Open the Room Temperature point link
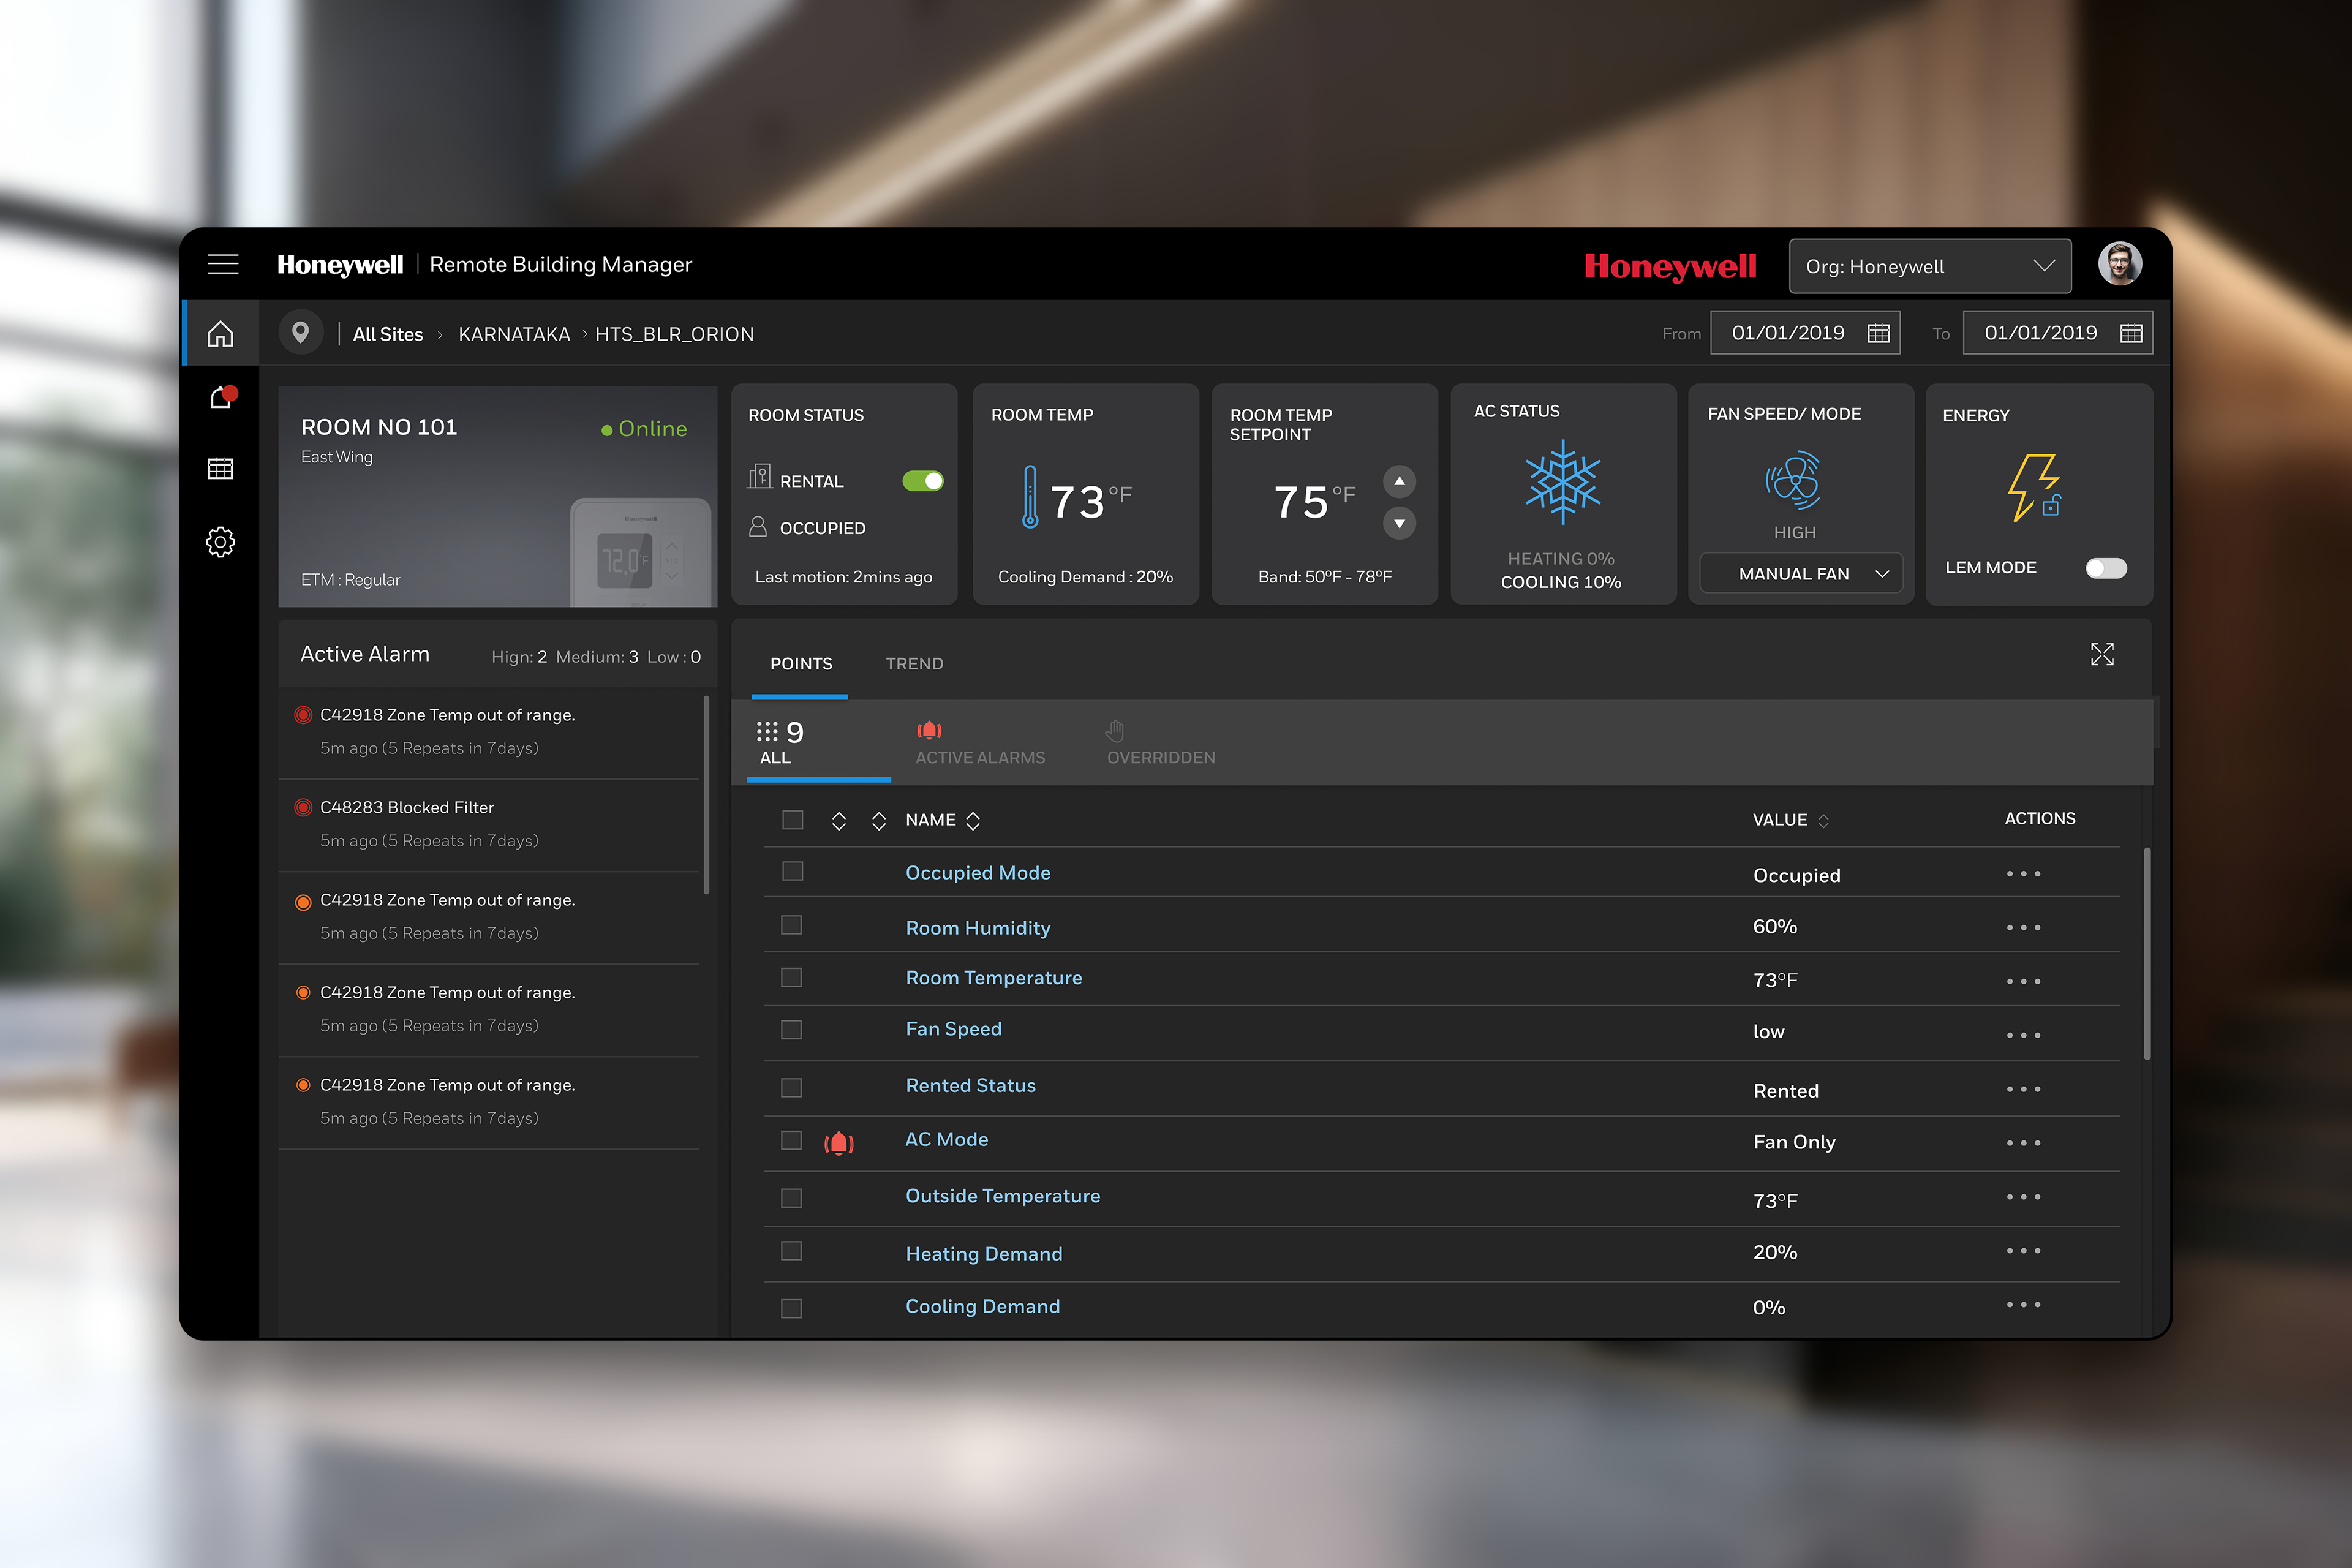This screenshot has height=1568, width=2352. 993,977
